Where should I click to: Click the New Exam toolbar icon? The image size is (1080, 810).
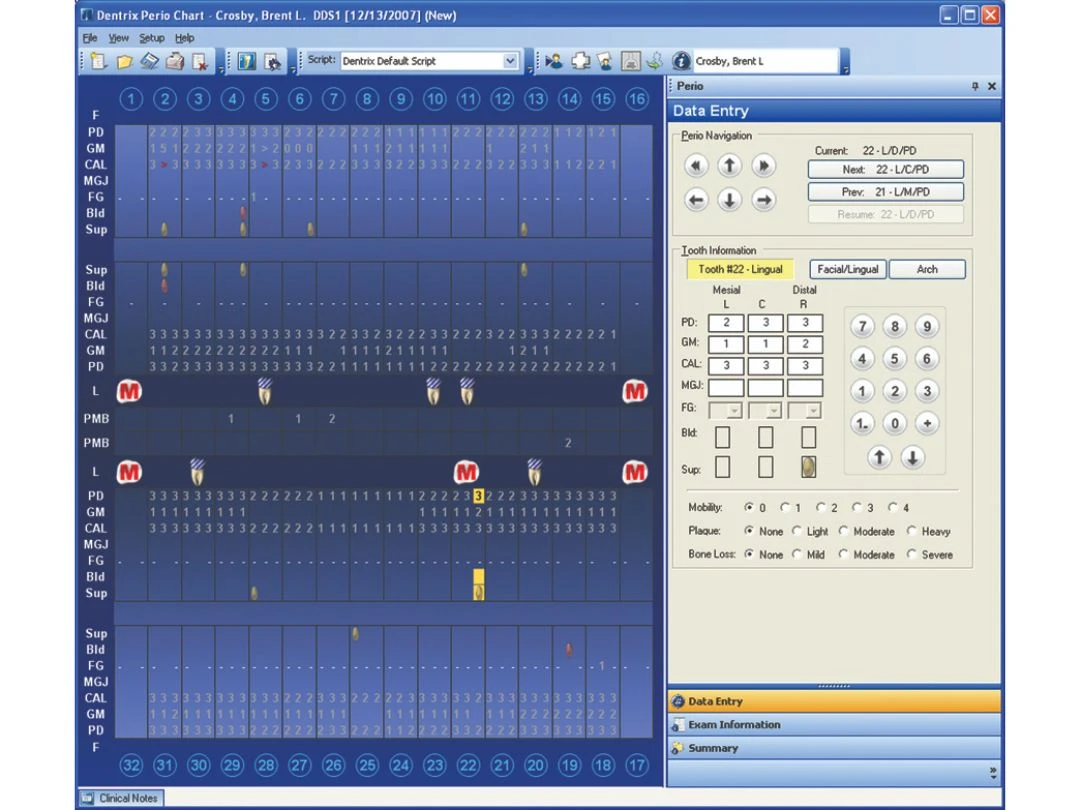pyautogui.click(x=98, y=61)
